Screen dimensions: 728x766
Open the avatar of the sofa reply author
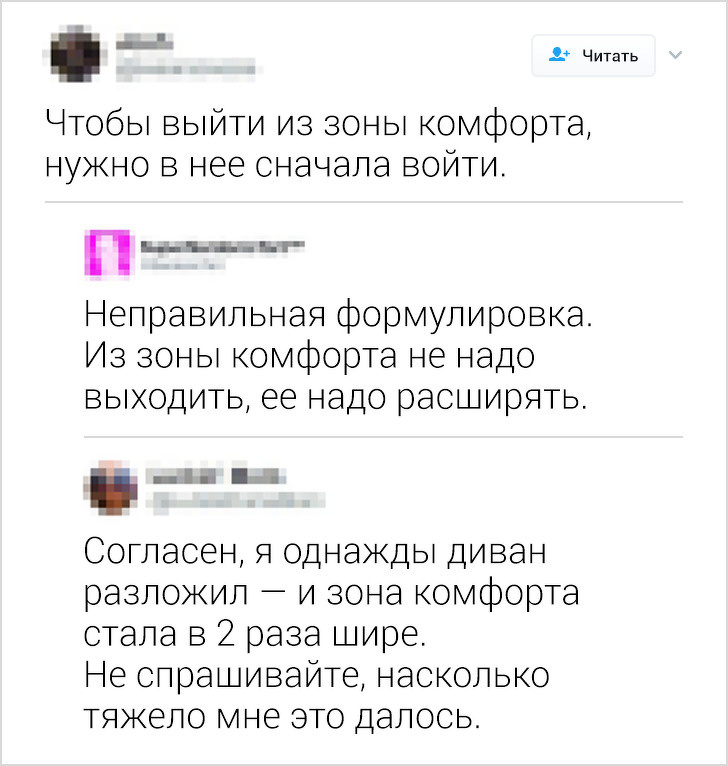click(x=108, y=486)
